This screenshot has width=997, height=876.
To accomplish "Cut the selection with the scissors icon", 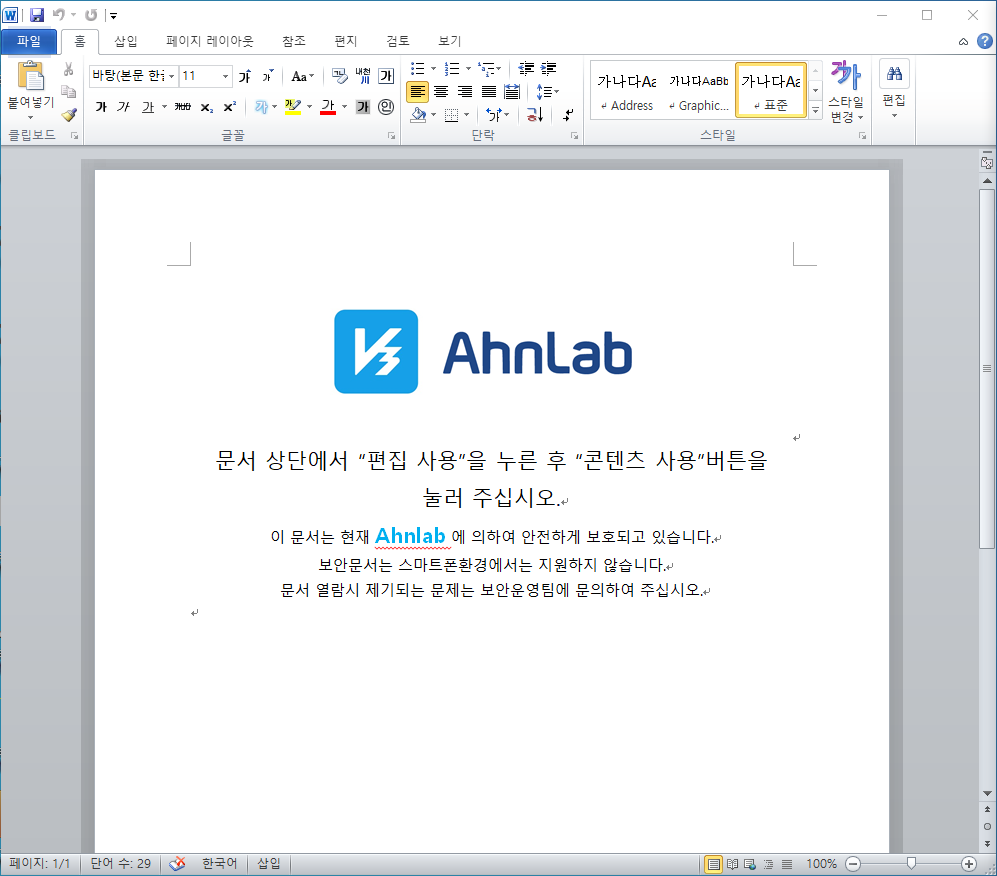I will point(69,69).
